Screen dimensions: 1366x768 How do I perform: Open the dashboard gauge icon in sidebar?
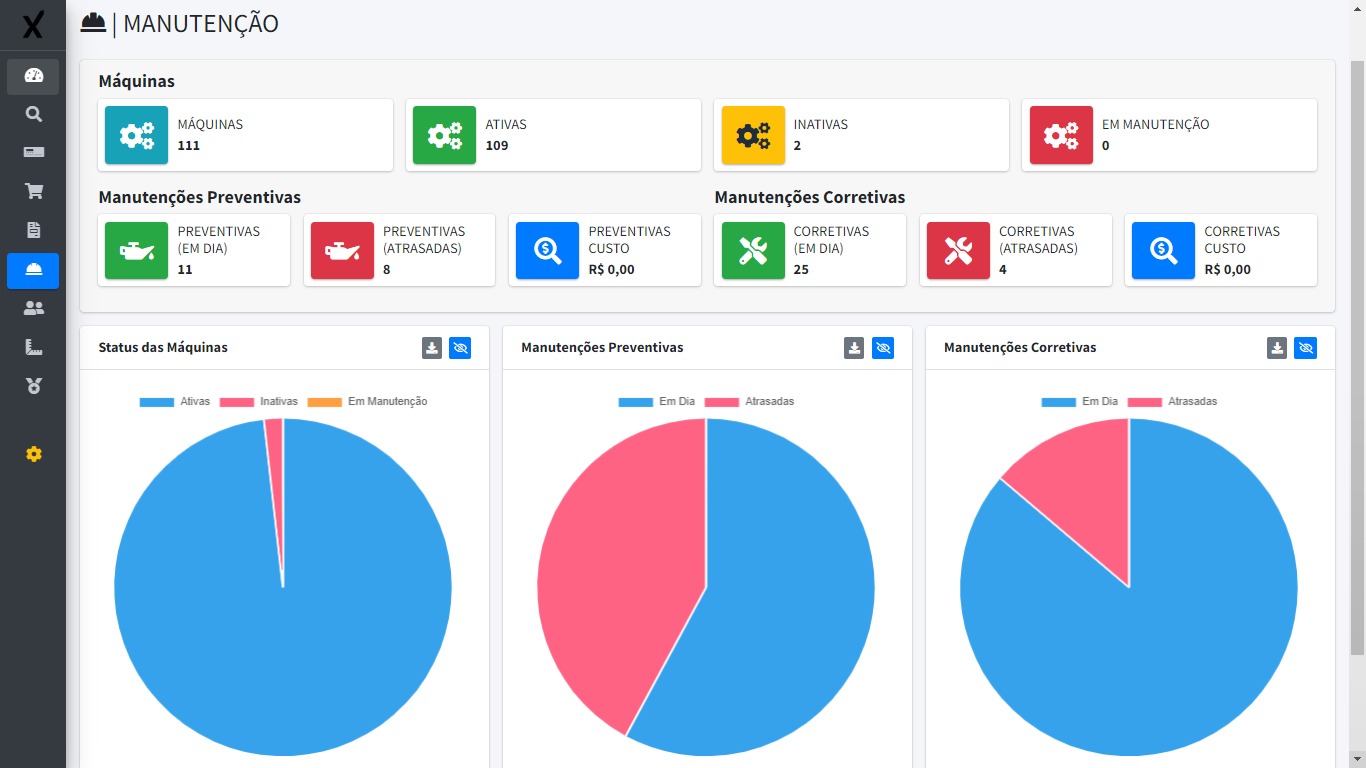point(33,76)
